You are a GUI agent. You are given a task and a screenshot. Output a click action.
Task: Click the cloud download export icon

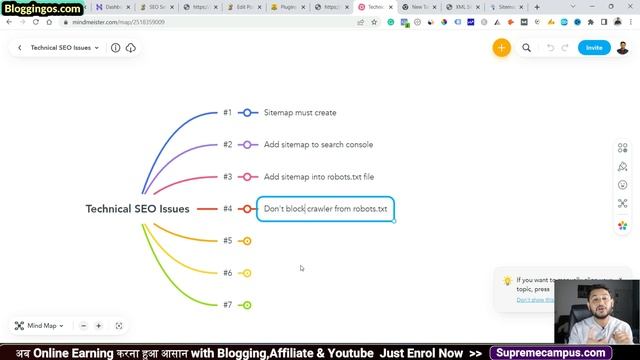(x=131, y=48)
